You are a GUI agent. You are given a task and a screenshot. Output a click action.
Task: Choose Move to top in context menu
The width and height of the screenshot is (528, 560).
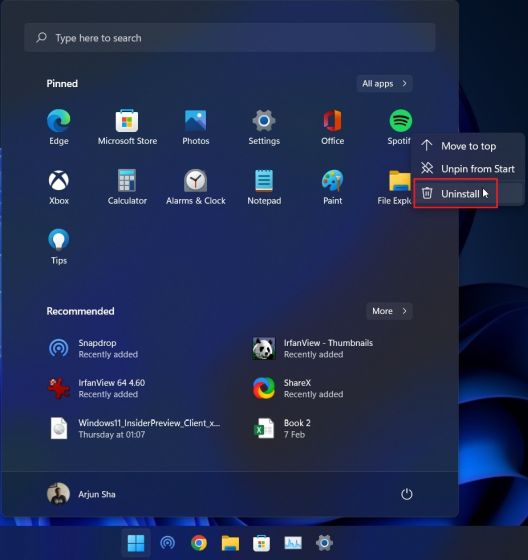(468, 146)
